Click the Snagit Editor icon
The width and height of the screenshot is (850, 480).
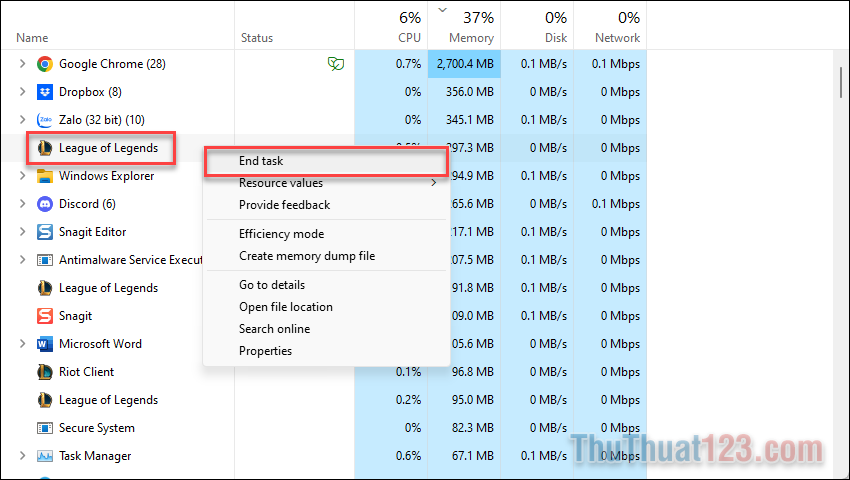pyautogui.click(x=45, y=232)
